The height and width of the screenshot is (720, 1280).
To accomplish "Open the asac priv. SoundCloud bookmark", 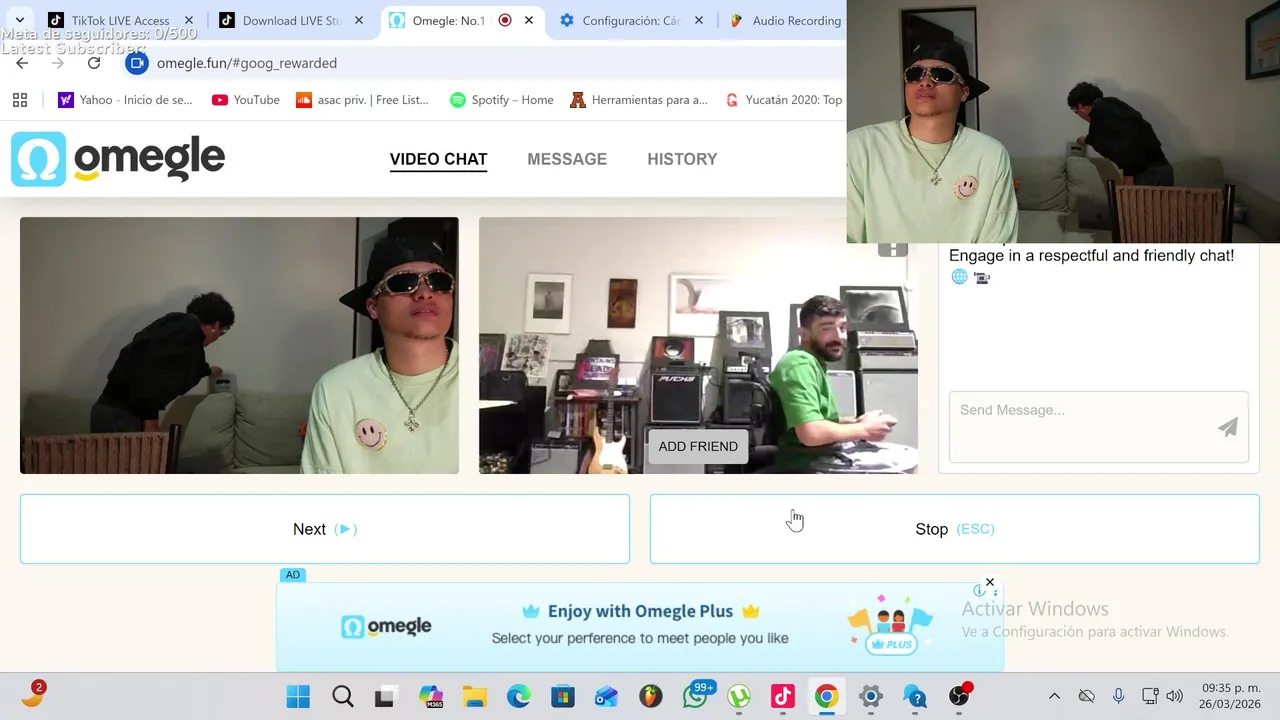I will 362,100.
